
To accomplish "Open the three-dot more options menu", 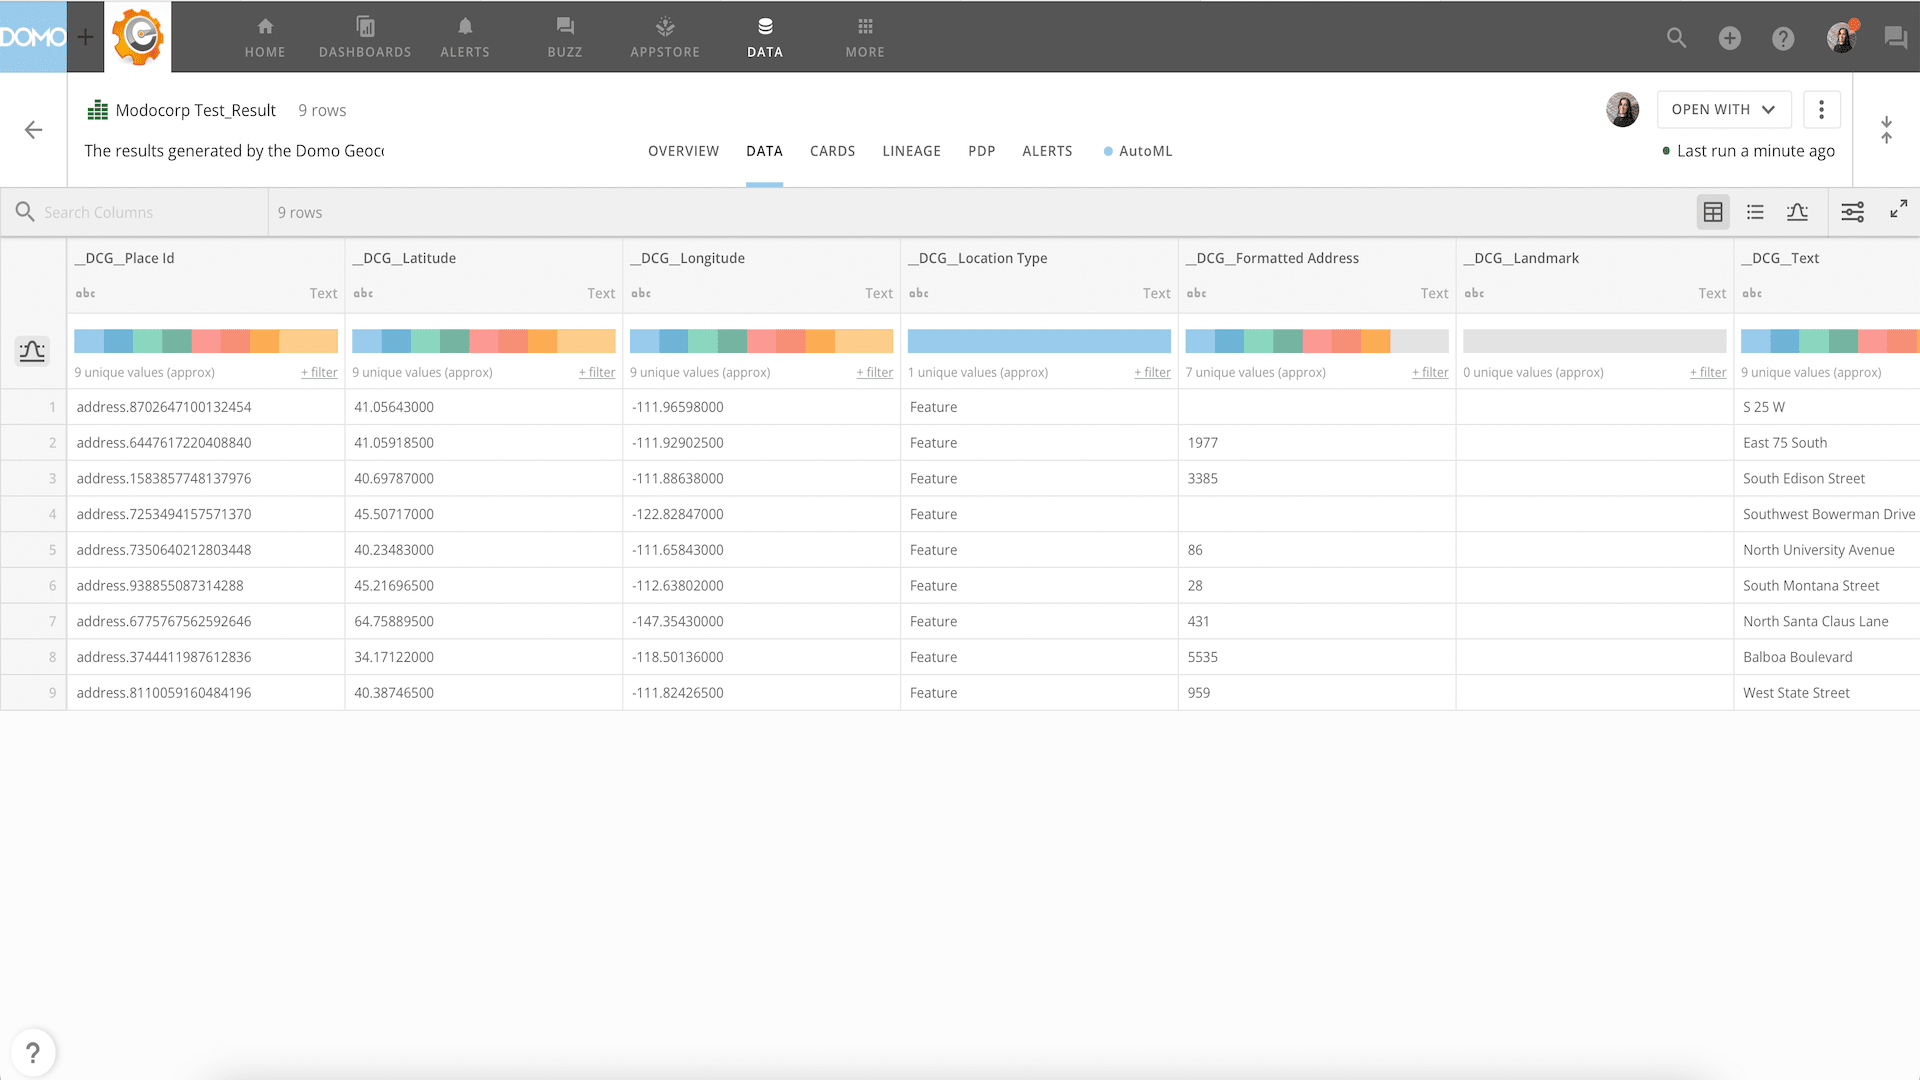I will [1821, 109].
